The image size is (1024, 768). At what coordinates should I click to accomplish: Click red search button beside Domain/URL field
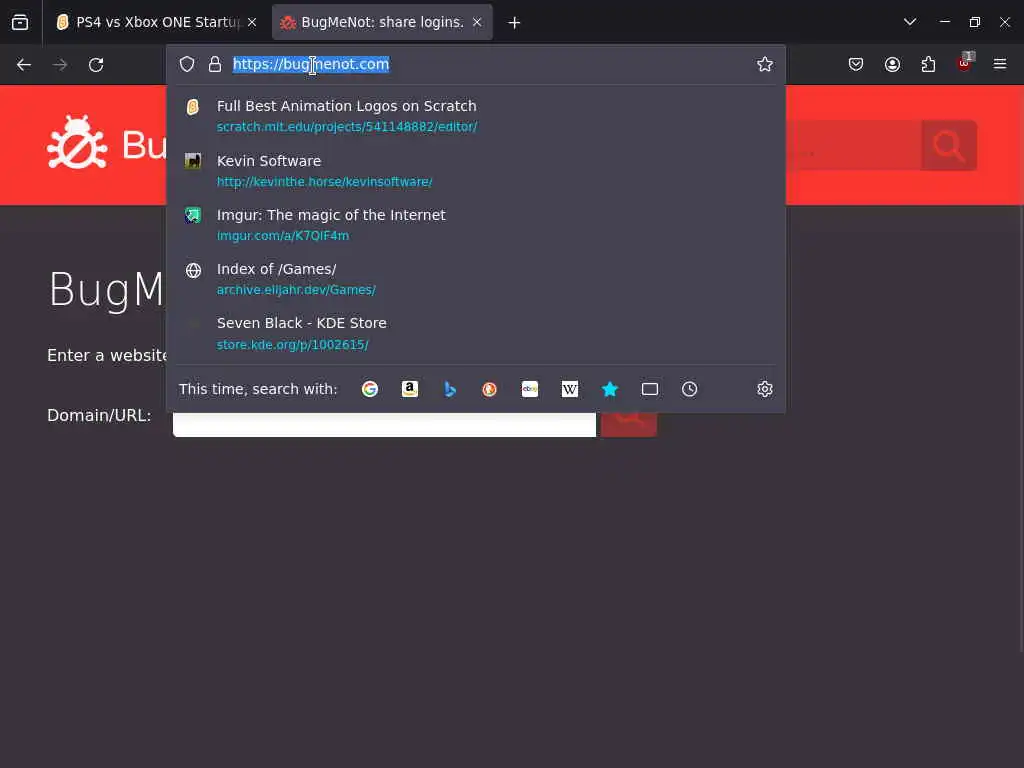coord(629,424)
